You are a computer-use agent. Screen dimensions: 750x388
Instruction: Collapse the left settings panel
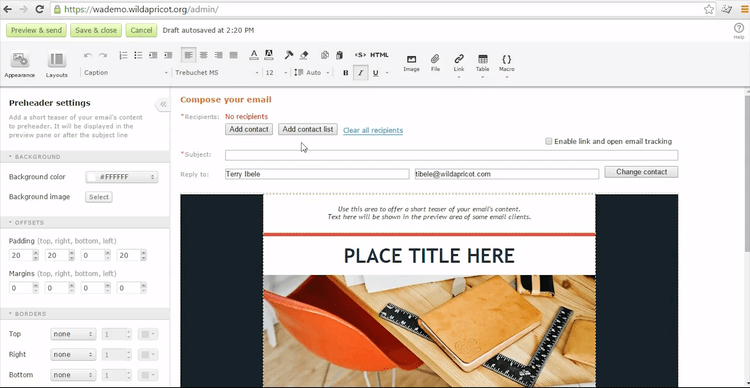pos(163,104)
